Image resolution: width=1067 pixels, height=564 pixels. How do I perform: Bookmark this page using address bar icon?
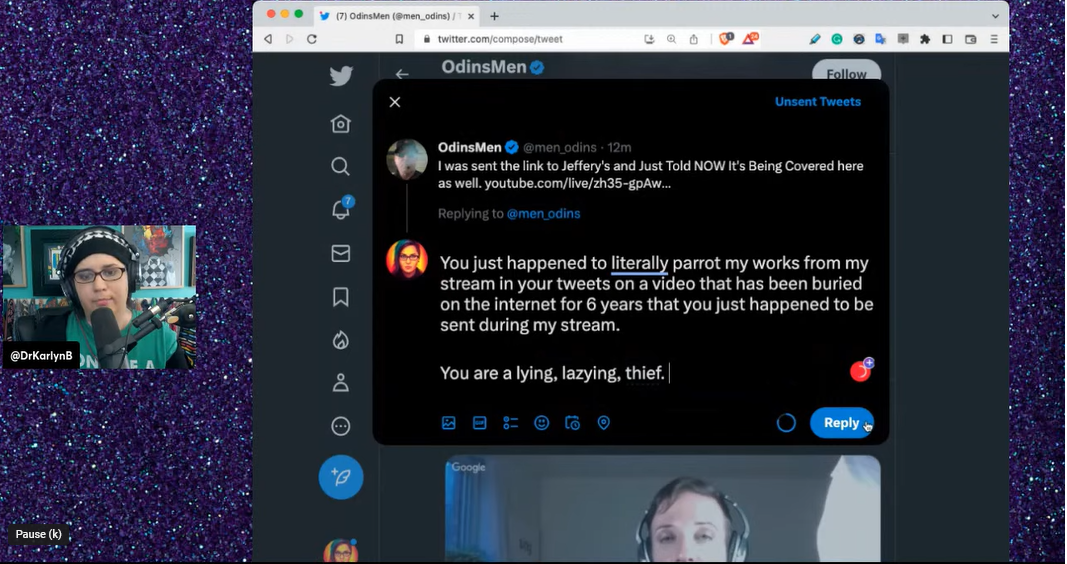(399, 39)
